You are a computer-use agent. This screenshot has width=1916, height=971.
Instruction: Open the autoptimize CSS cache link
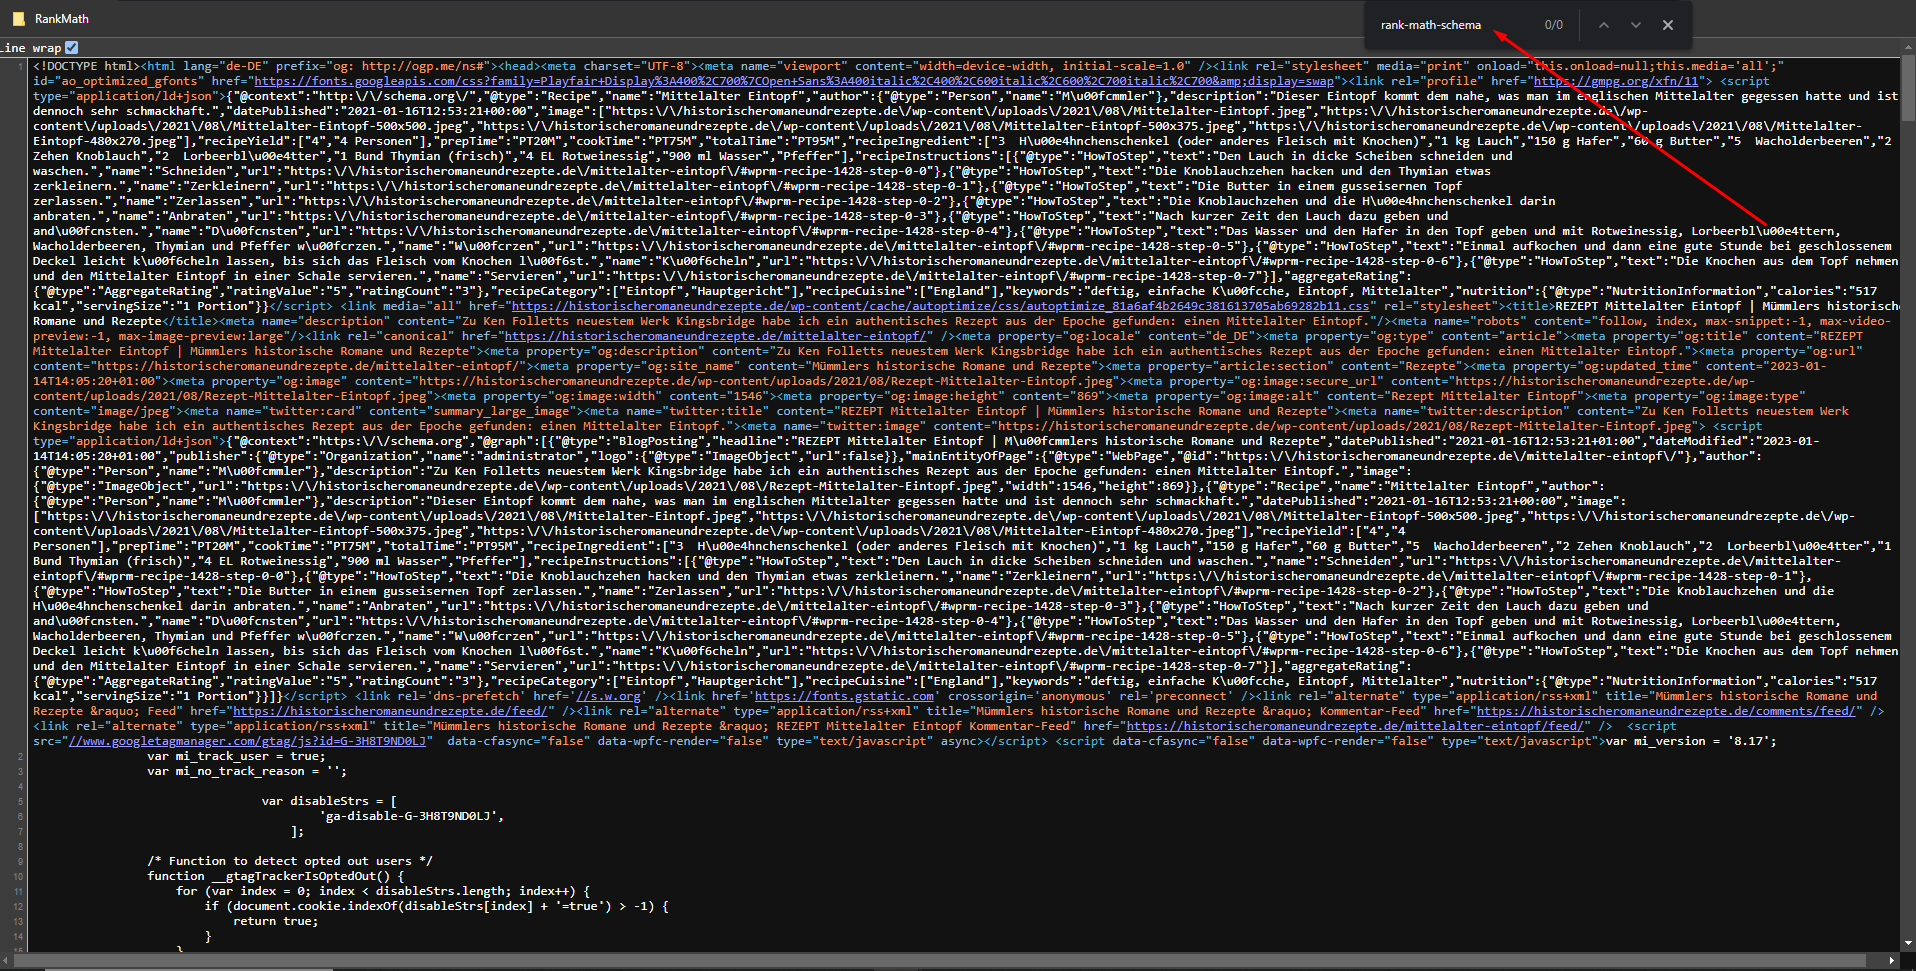[940, 306]
